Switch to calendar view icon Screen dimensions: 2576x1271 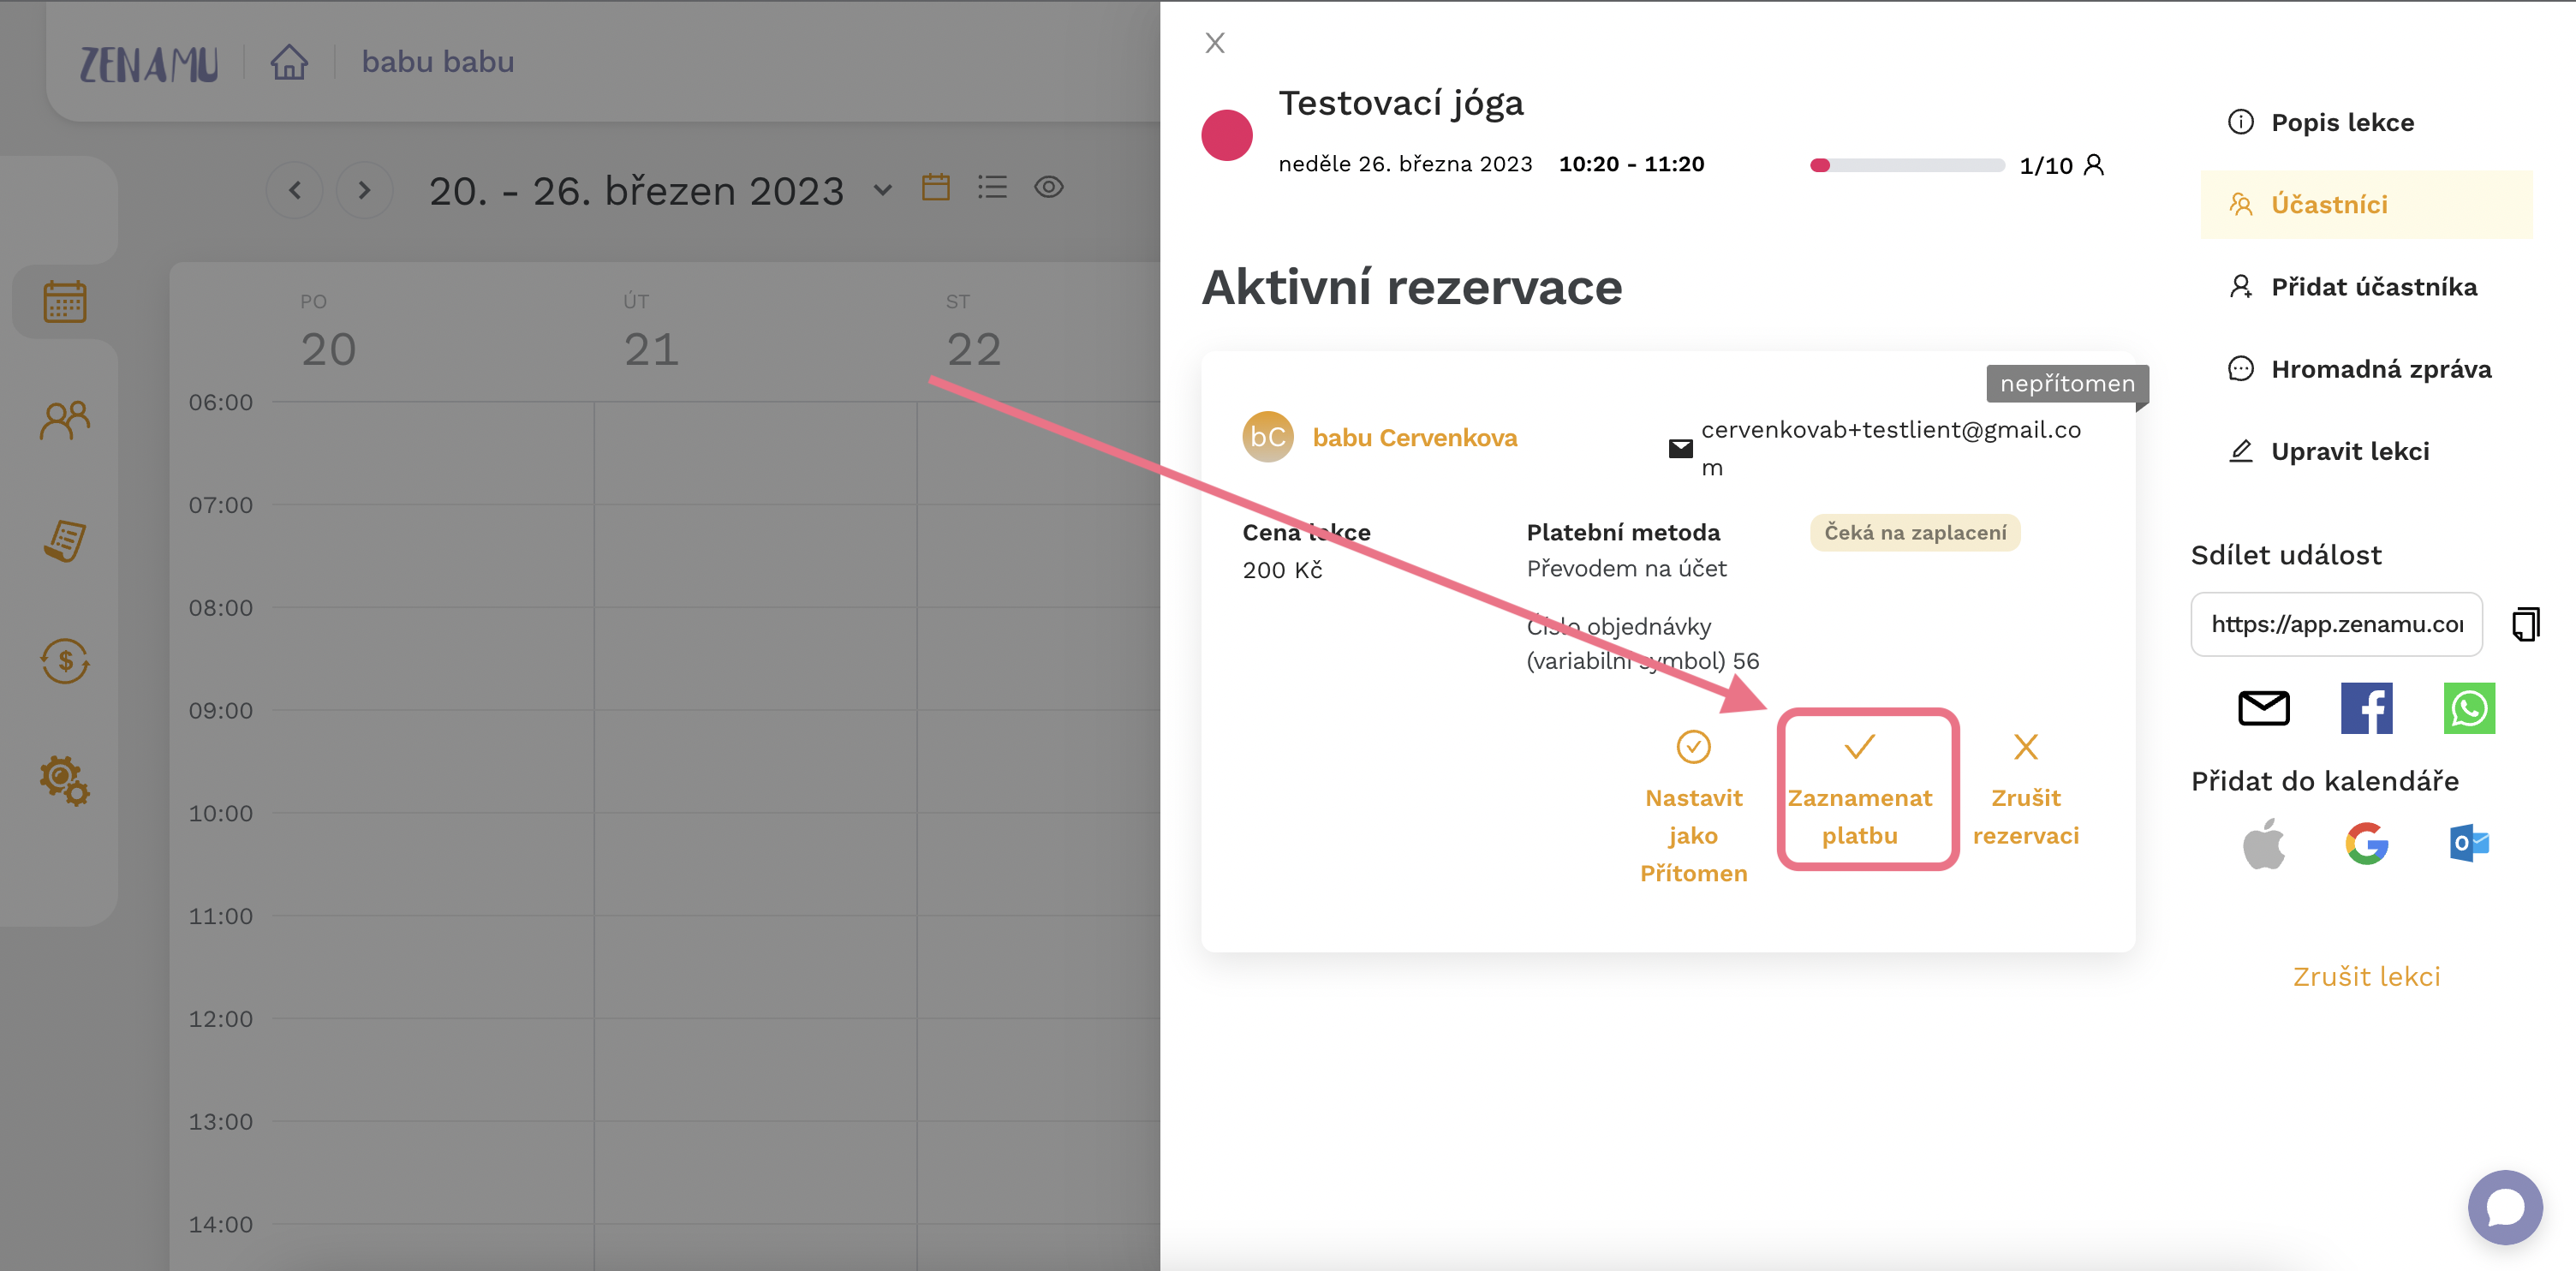point(936,187)
